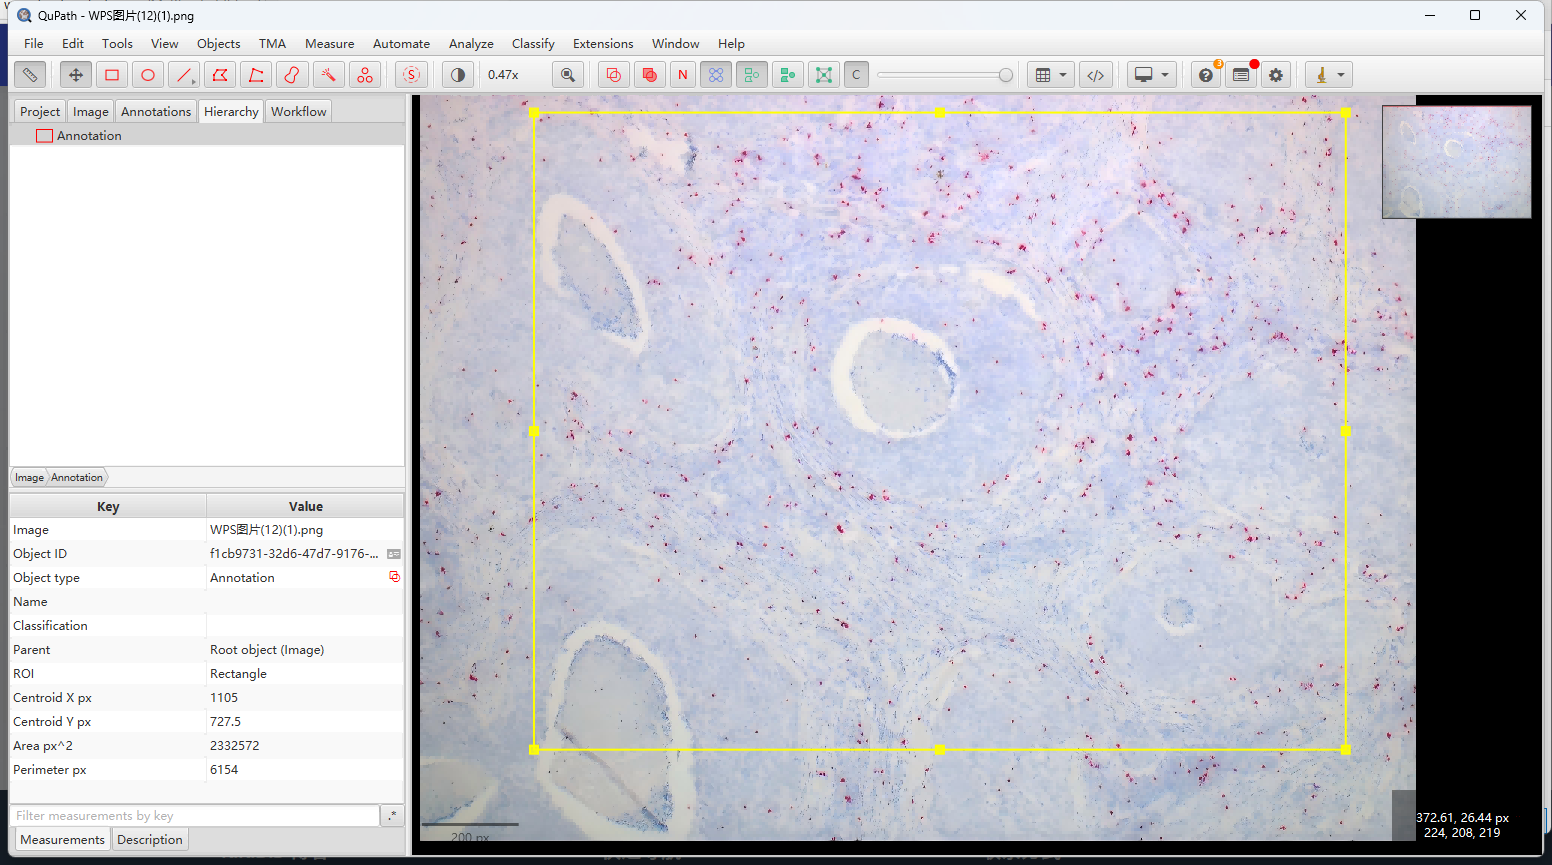Select the Wand tool
The width and height of the screenshot is (1552, 865).
click(x=329, y=74)
